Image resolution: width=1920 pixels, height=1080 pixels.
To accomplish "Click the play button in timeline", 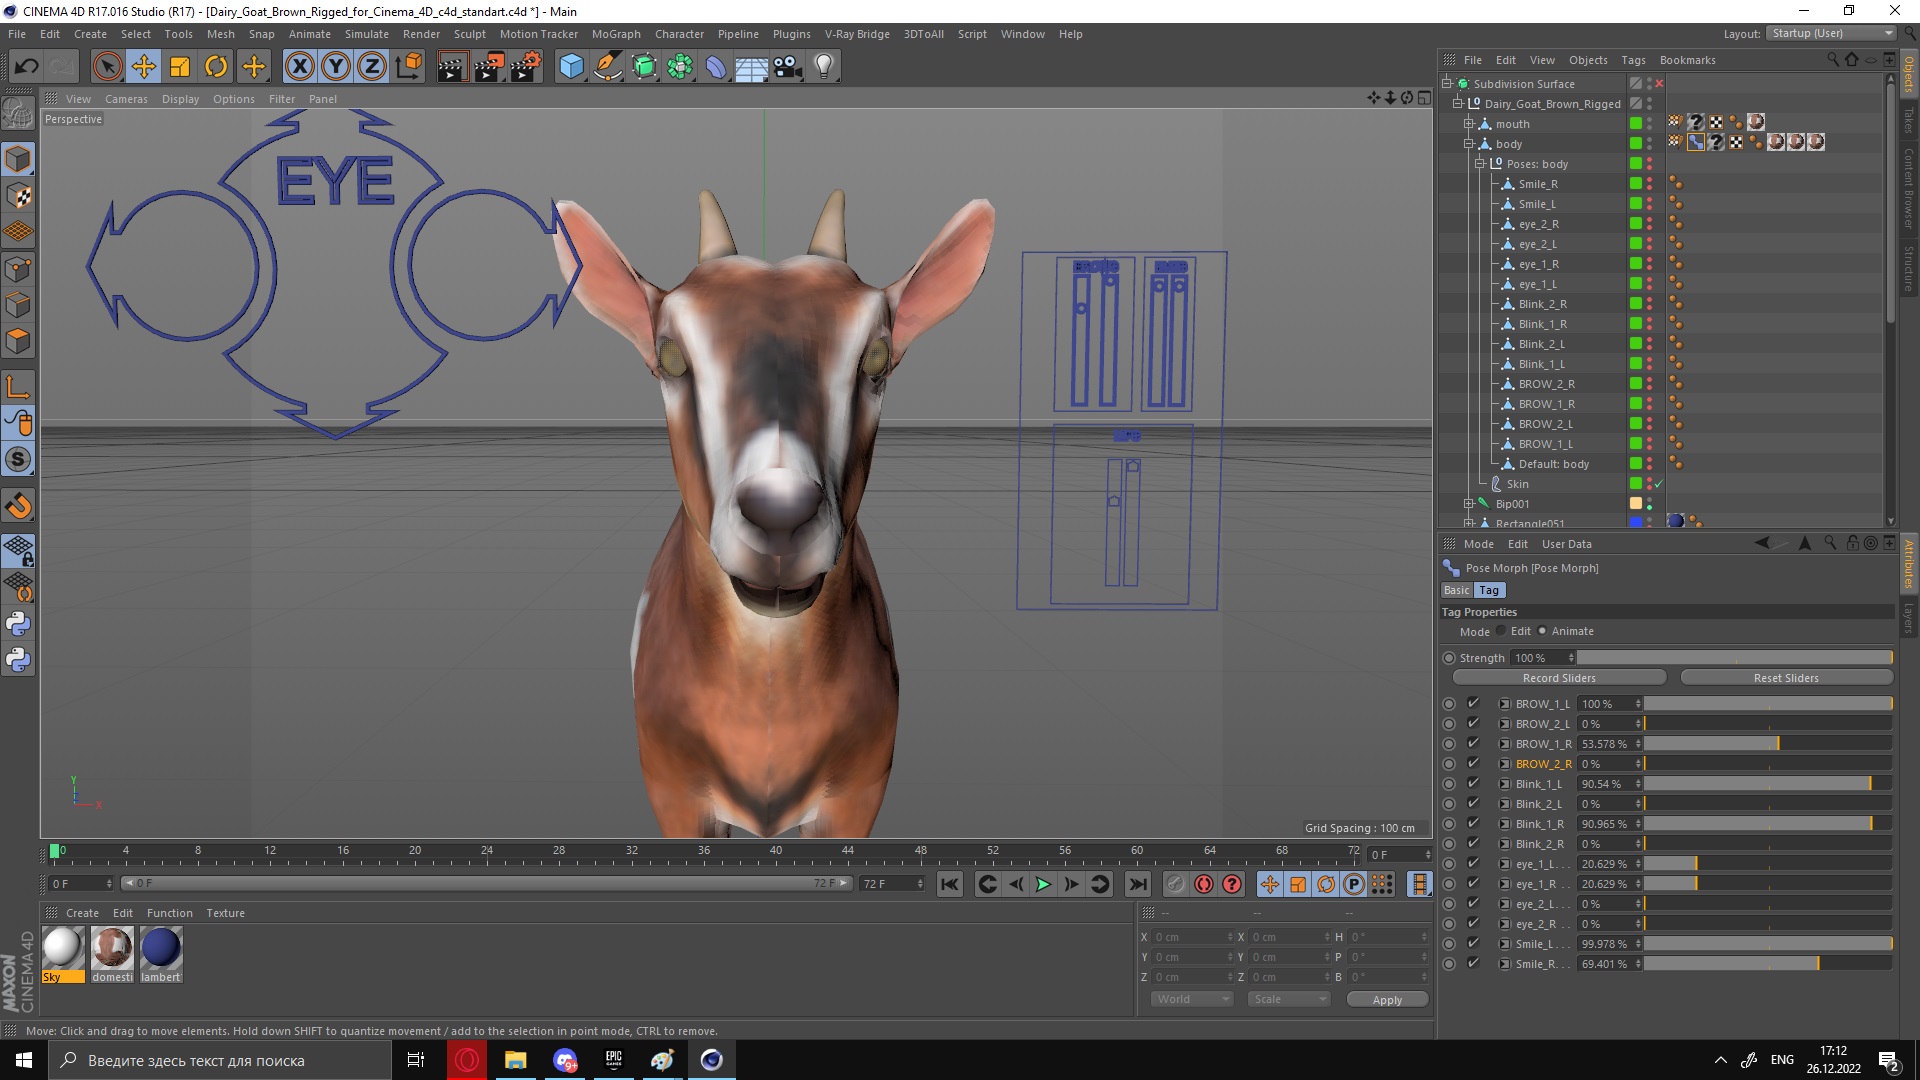I will point(1043,884).
